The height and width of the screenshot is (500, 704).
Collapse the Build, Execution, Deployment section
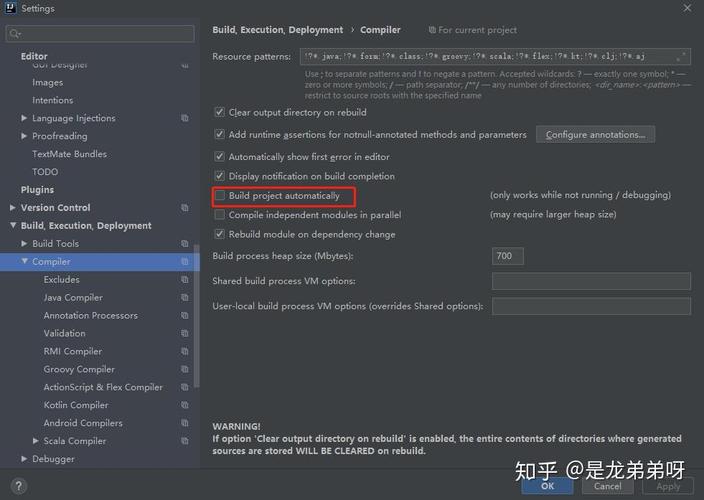tap(13, 226)
